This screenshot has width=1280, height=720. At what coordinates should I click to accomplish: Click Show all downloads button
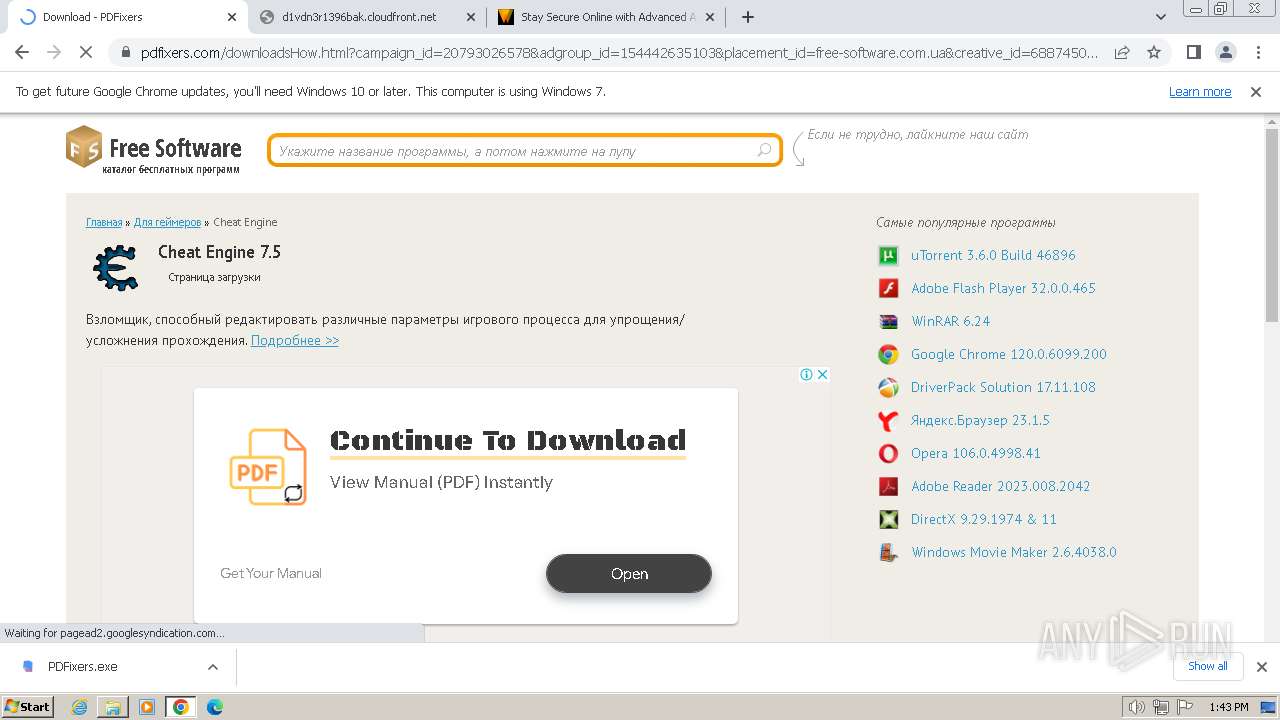click(1207, 666)
